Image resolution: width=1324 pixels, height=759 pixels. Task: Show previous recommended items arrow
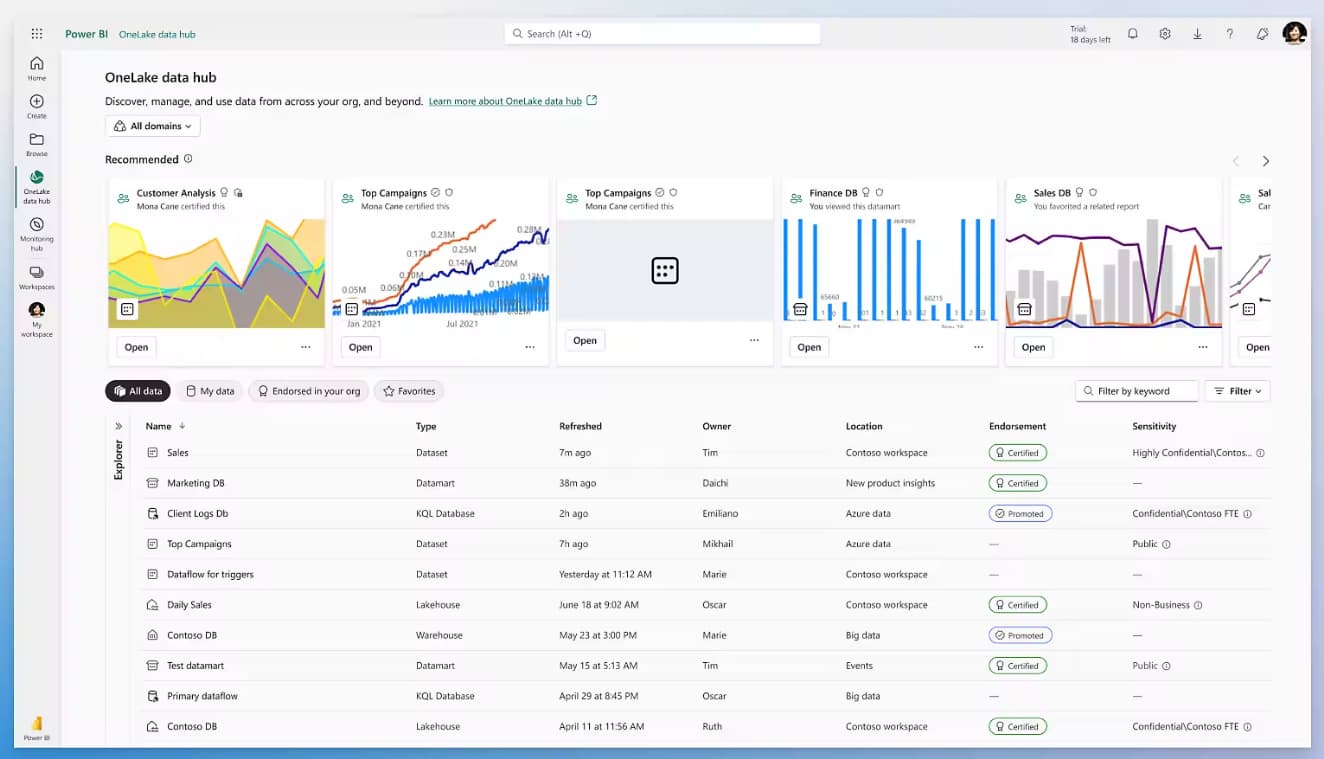pyautogui.click(x=1236, y=161)
